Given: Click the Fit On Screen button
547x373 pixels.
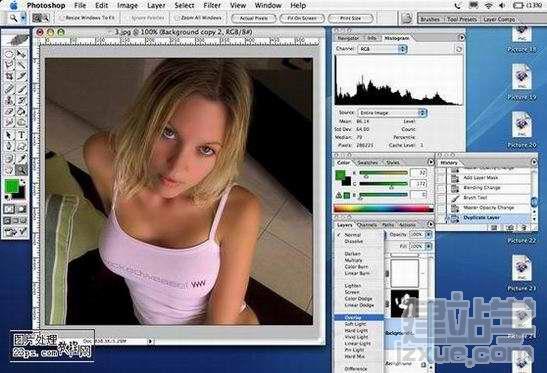Looking at the screenshot, I should click(302, 18).
